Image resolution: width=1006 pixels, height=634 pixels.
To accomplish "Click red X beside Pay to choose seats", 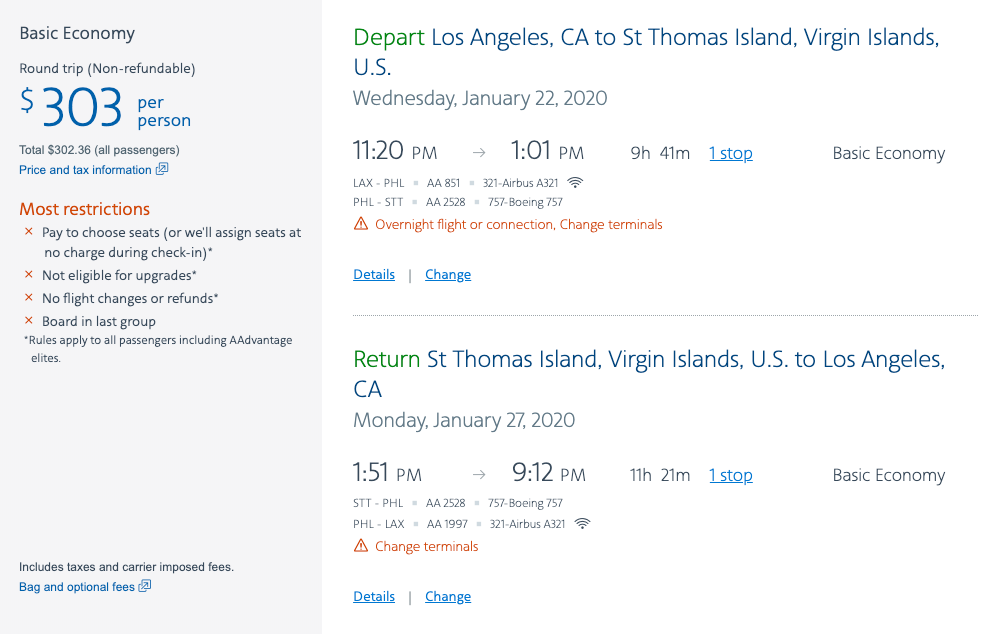I will click(29, 232).
